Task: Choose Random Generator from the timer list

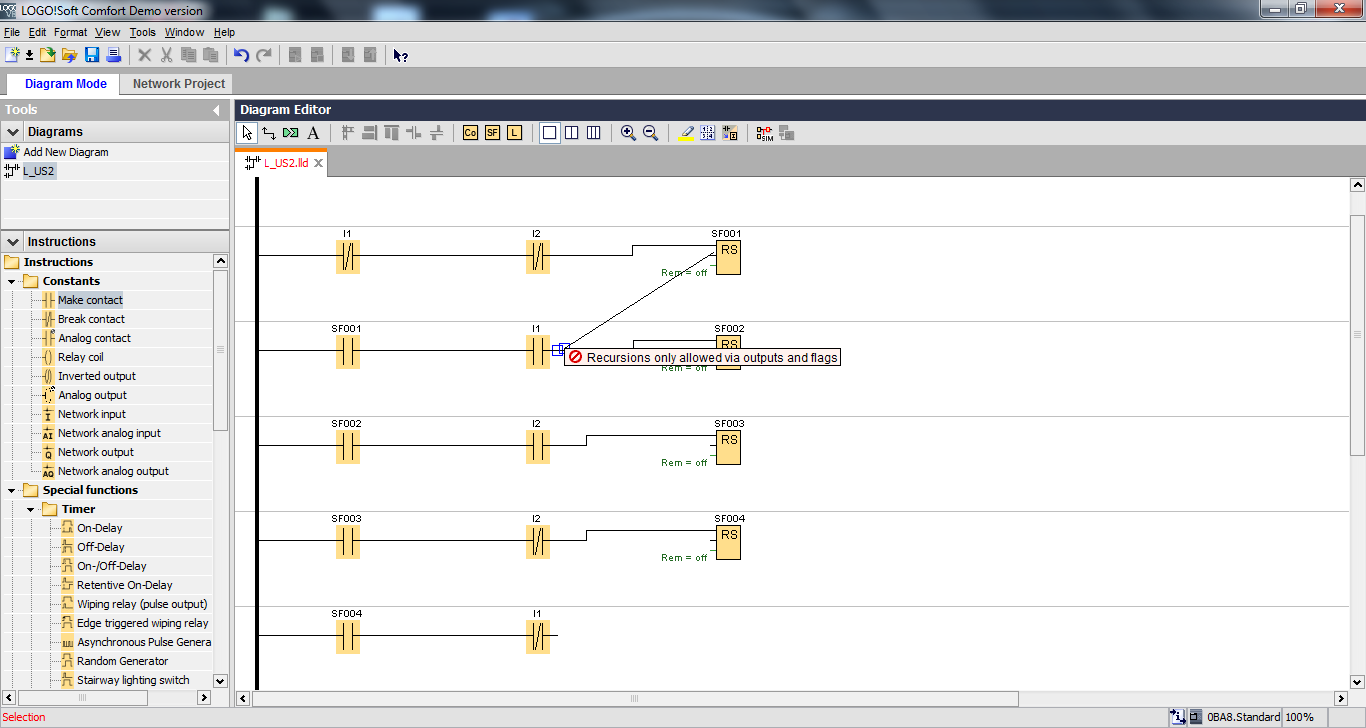Action: 122,661
